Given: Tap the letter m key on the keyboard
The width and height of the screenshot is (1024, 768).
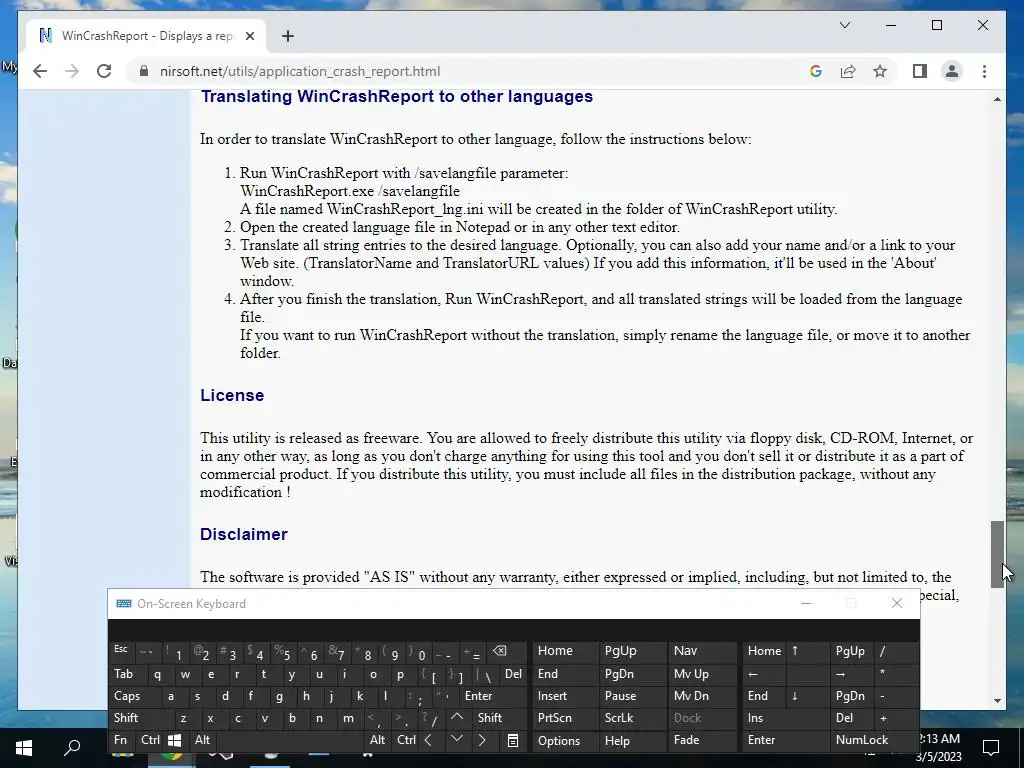Looking at the screenshot, I should pyautogui.click(x=349, y=718).
